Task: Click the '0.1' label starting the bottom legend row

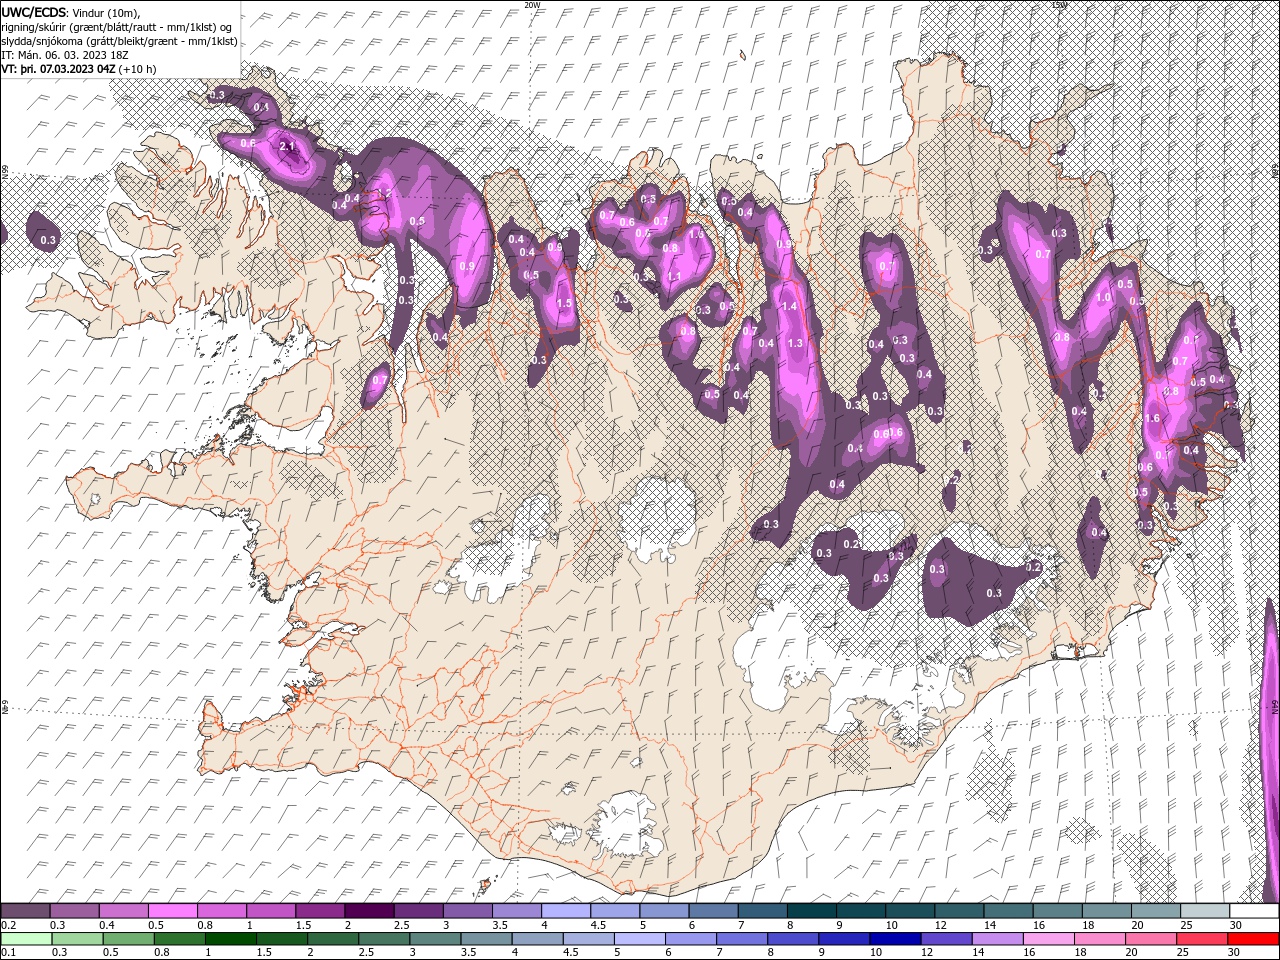Action: point(8,953)
